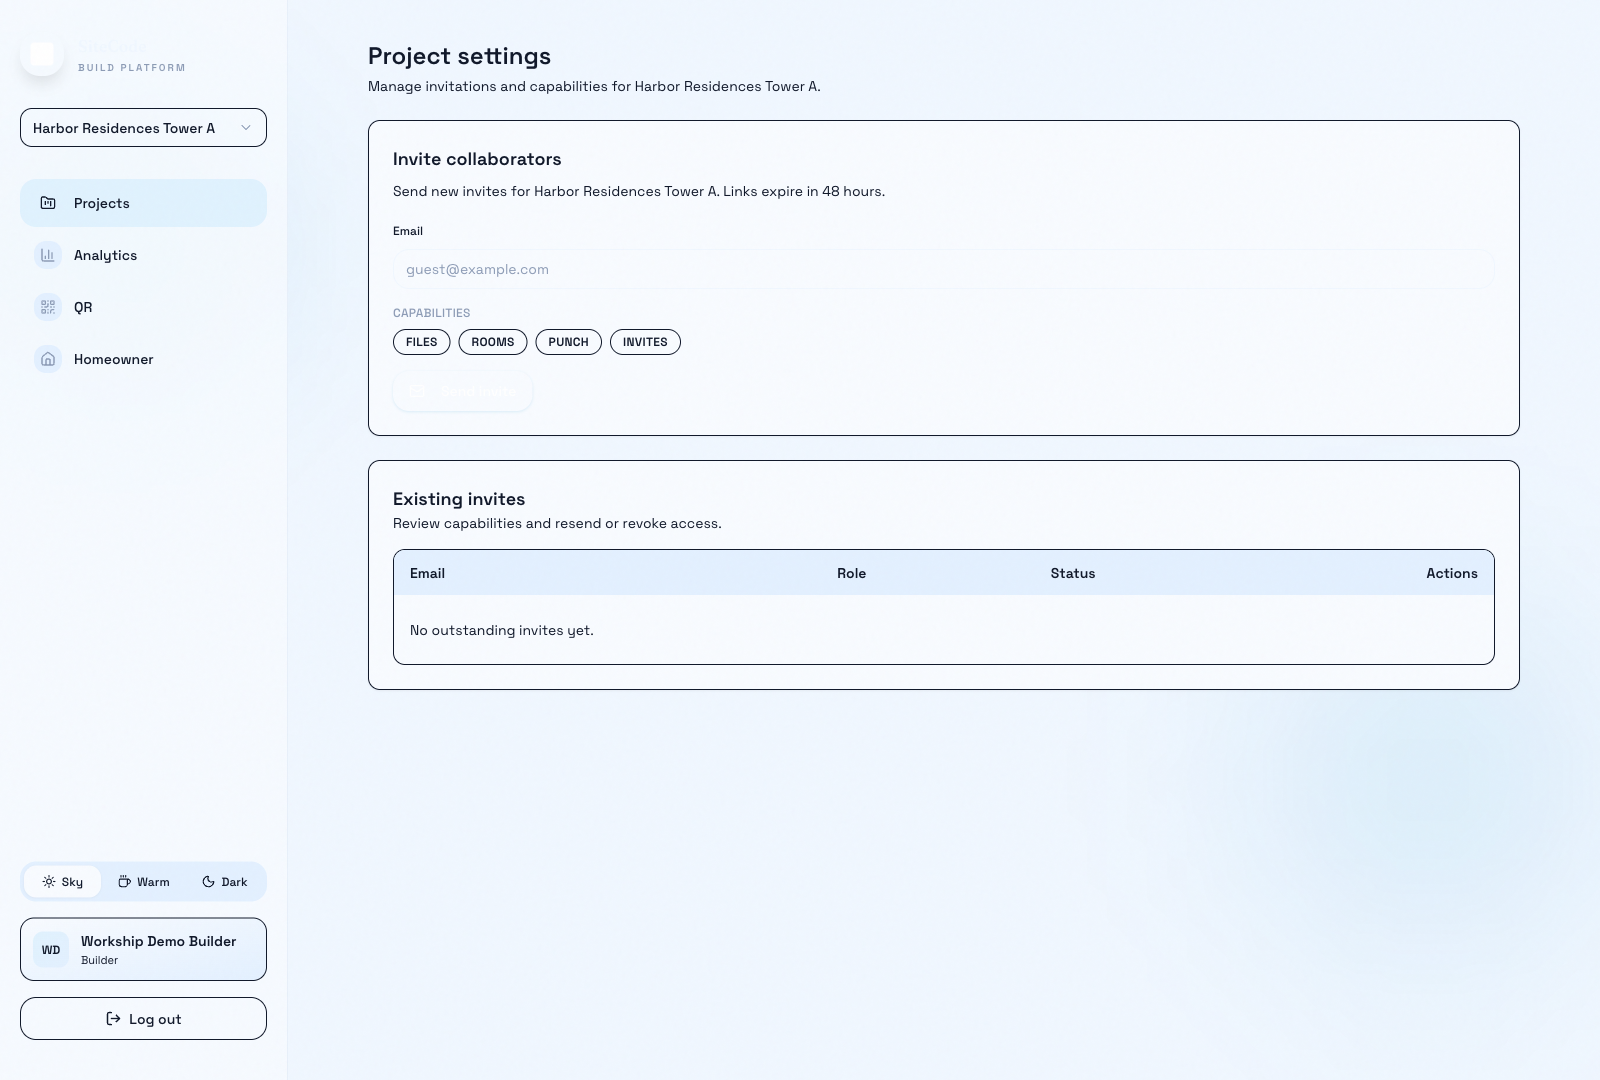The image size is (1600, 1080).
Task: Click the Analytics bar chart icon
Action: pyautogui.click(x=48, y=255)
